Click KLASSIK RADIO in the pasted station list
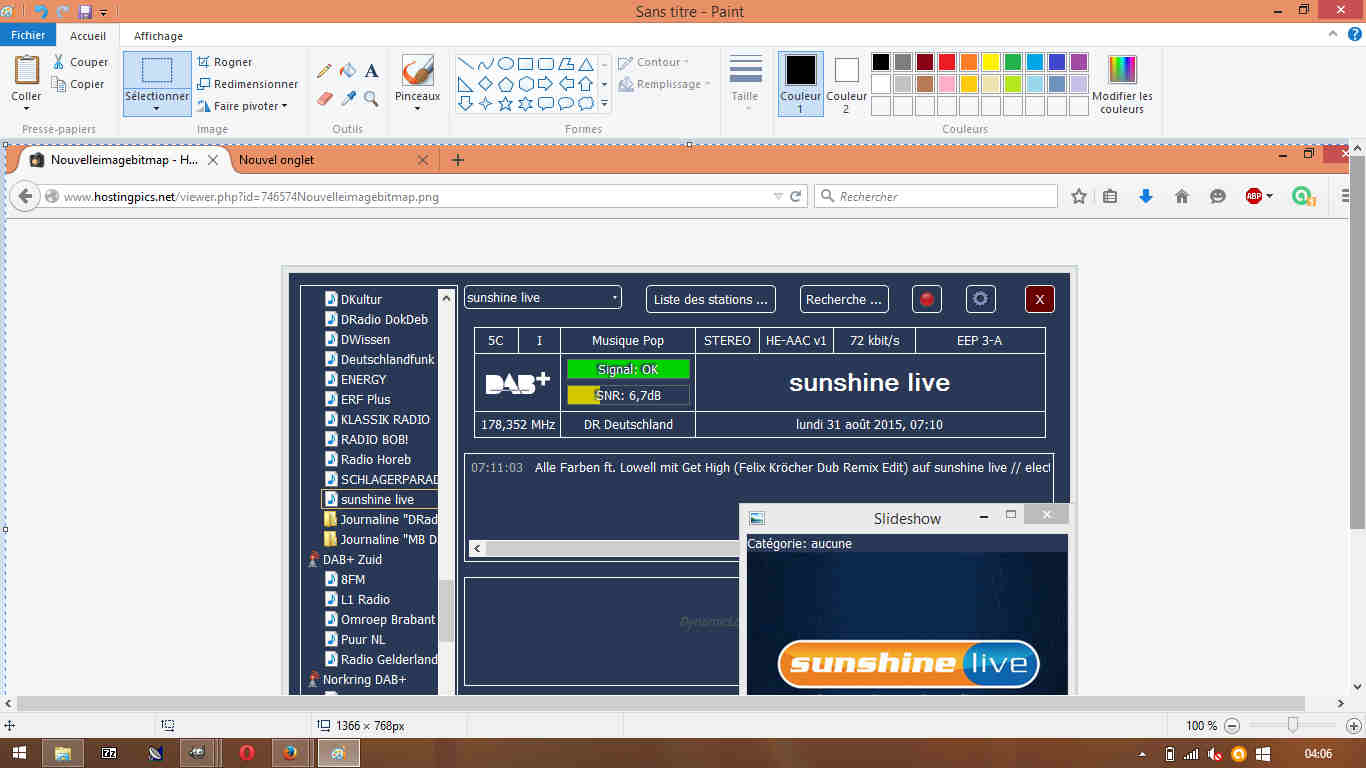 coord(385,419)
